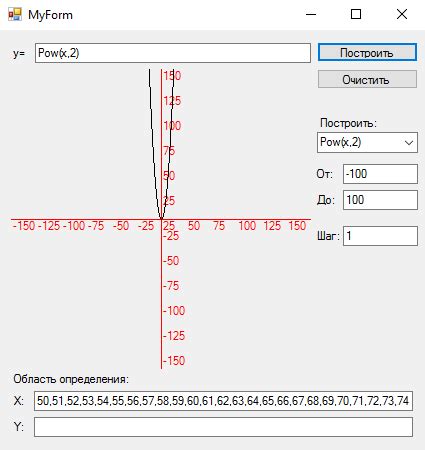Open the Построить function dropdown arrow
Screen dimensions: 425x450
[409, 143]
